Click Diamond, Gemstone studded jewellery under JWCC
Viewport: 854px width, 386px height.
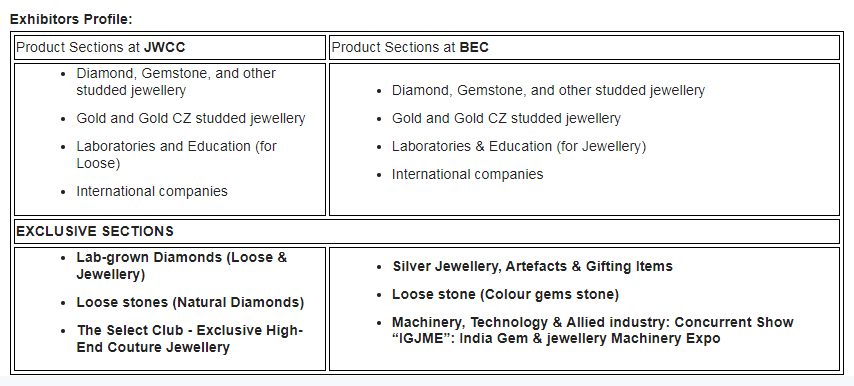pos(176,82)
